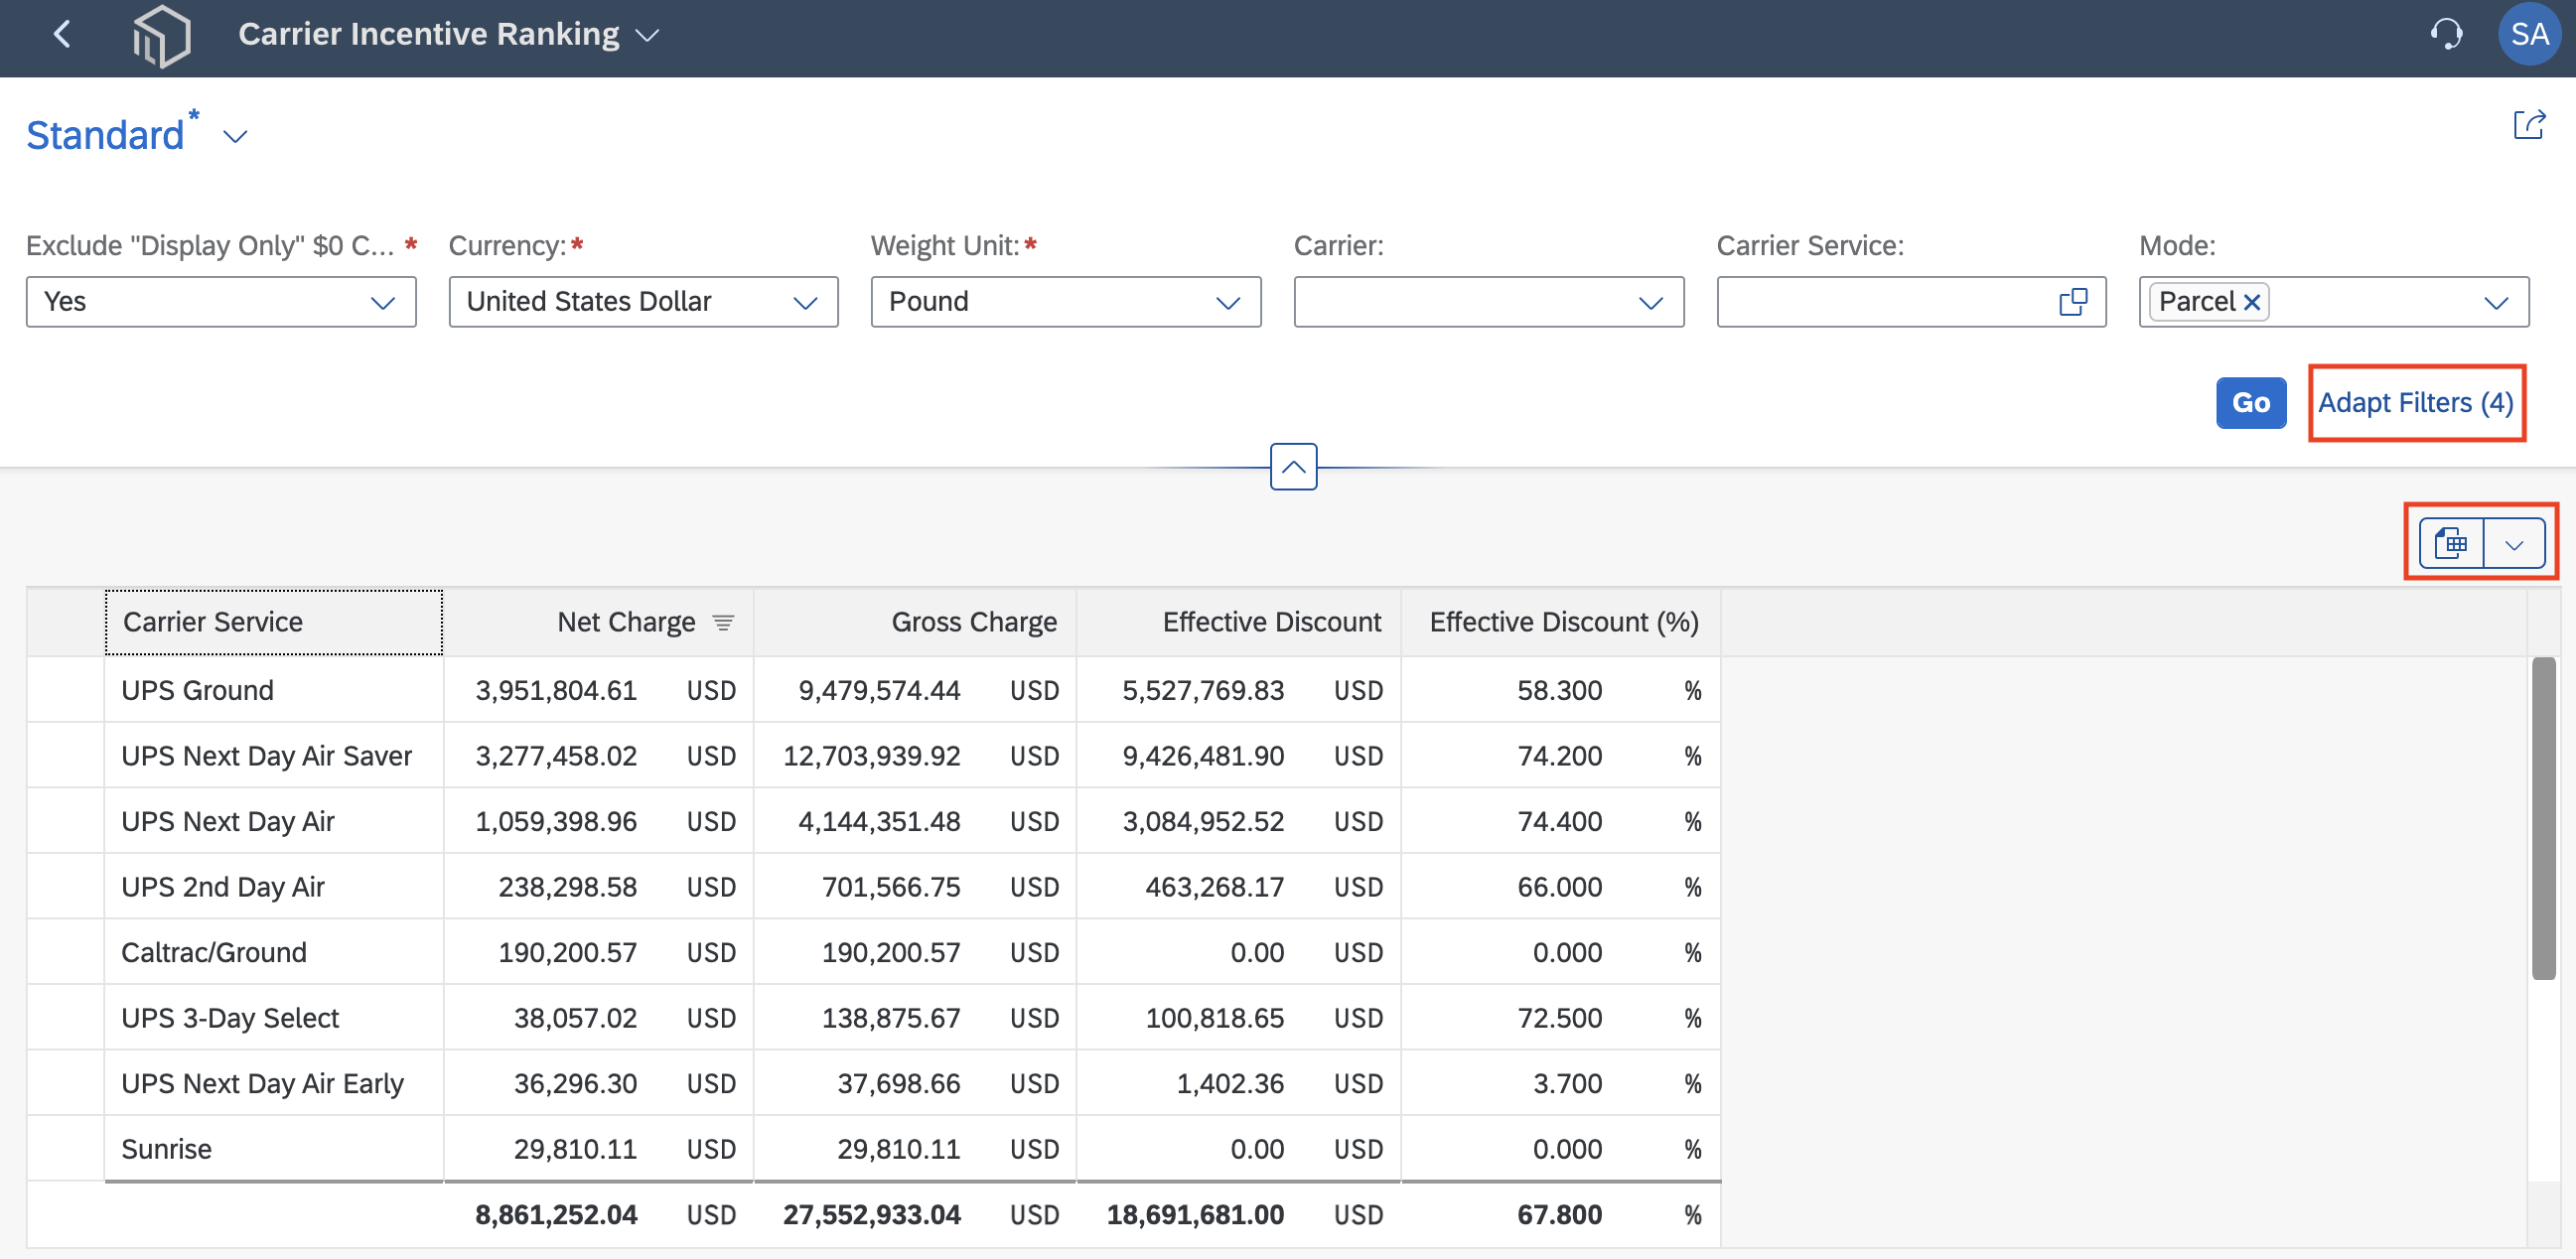This screenshot has height=1259, width=2576.
Task: Open the SA user avatar menu
Action: point(2529,35)
